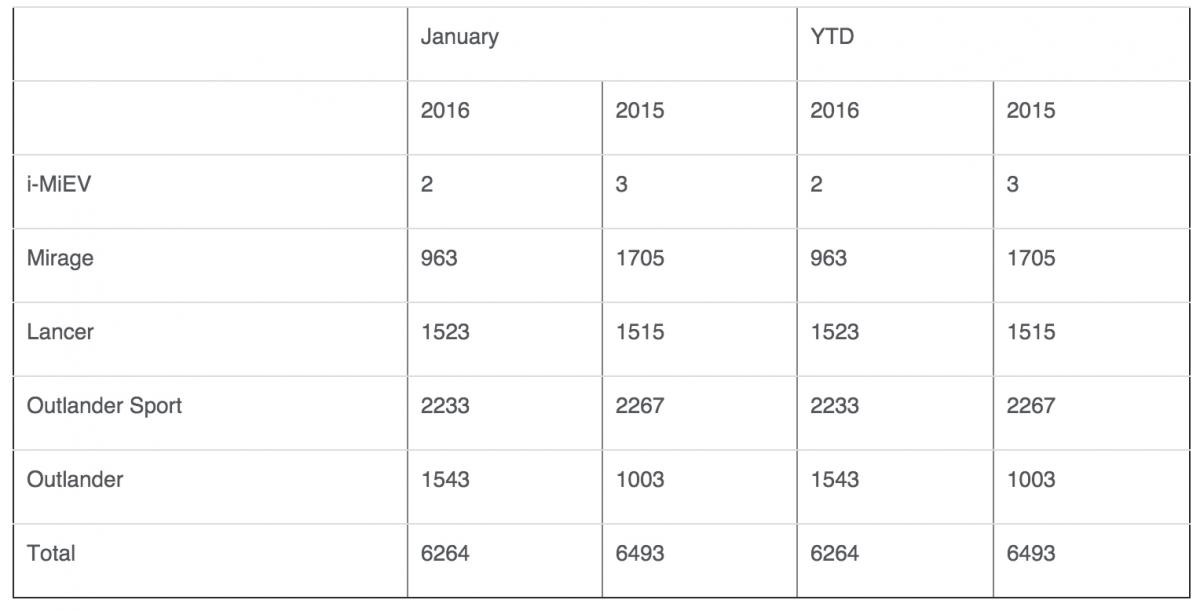Select Total YTD 2015 value 6493
1200x611 pixels.
(x=1031, y=553)
